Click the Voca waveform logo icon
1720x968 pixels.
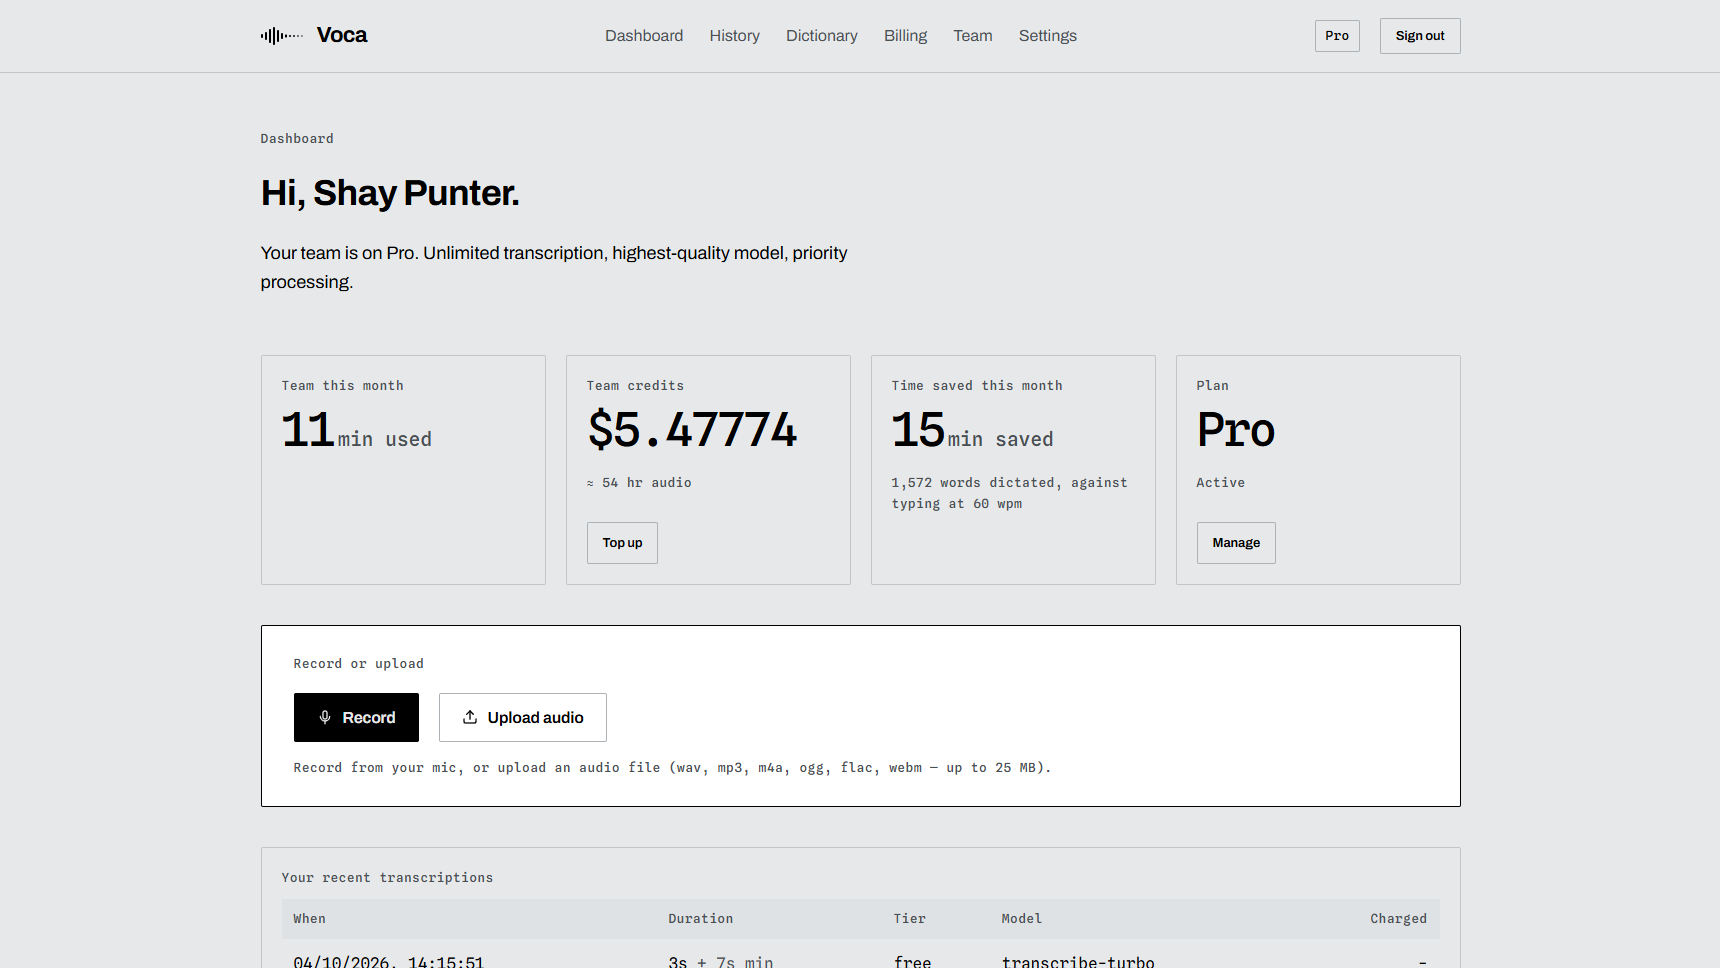282,36
